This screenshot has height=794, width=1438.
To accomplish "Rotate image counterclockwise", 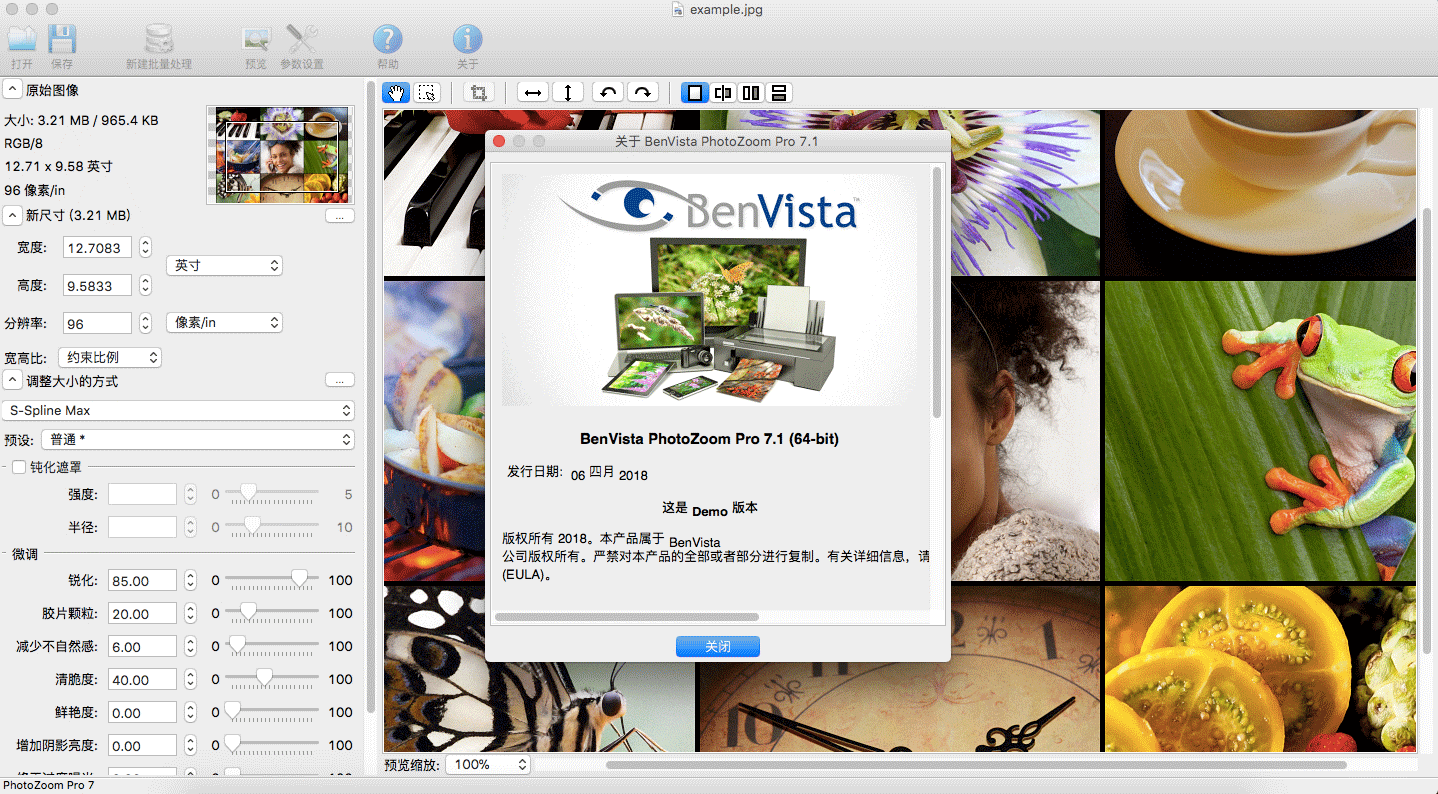I will point(607,93).
